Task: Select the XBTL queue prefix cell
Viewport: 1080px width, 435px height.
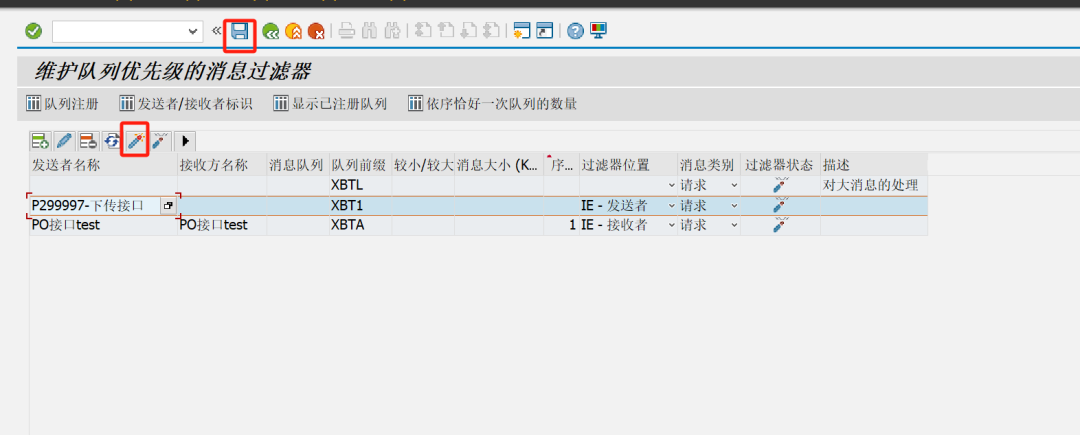Action: (x=360, y=185)
